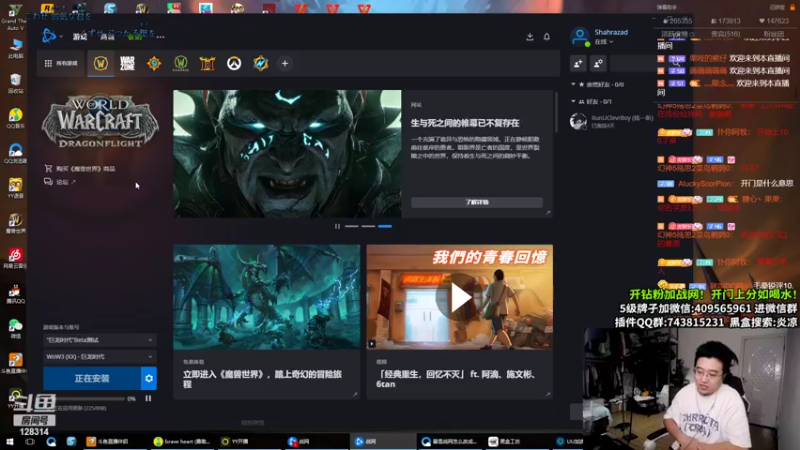The width and height of the screenshot is (800, 450).
Task: Open 黑盒工坊 taskbar item
Action: click(x=515, y=441)
